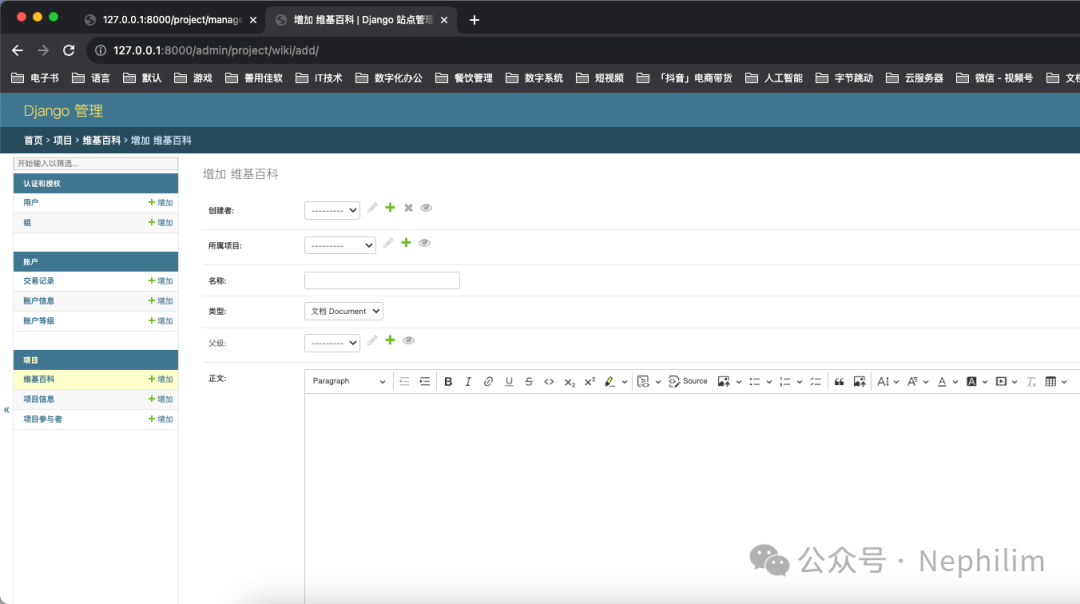This screenshot has width=1080, height=604.
Task: Insert a link using the editor toolbar
Action: [x=488, y=381]
